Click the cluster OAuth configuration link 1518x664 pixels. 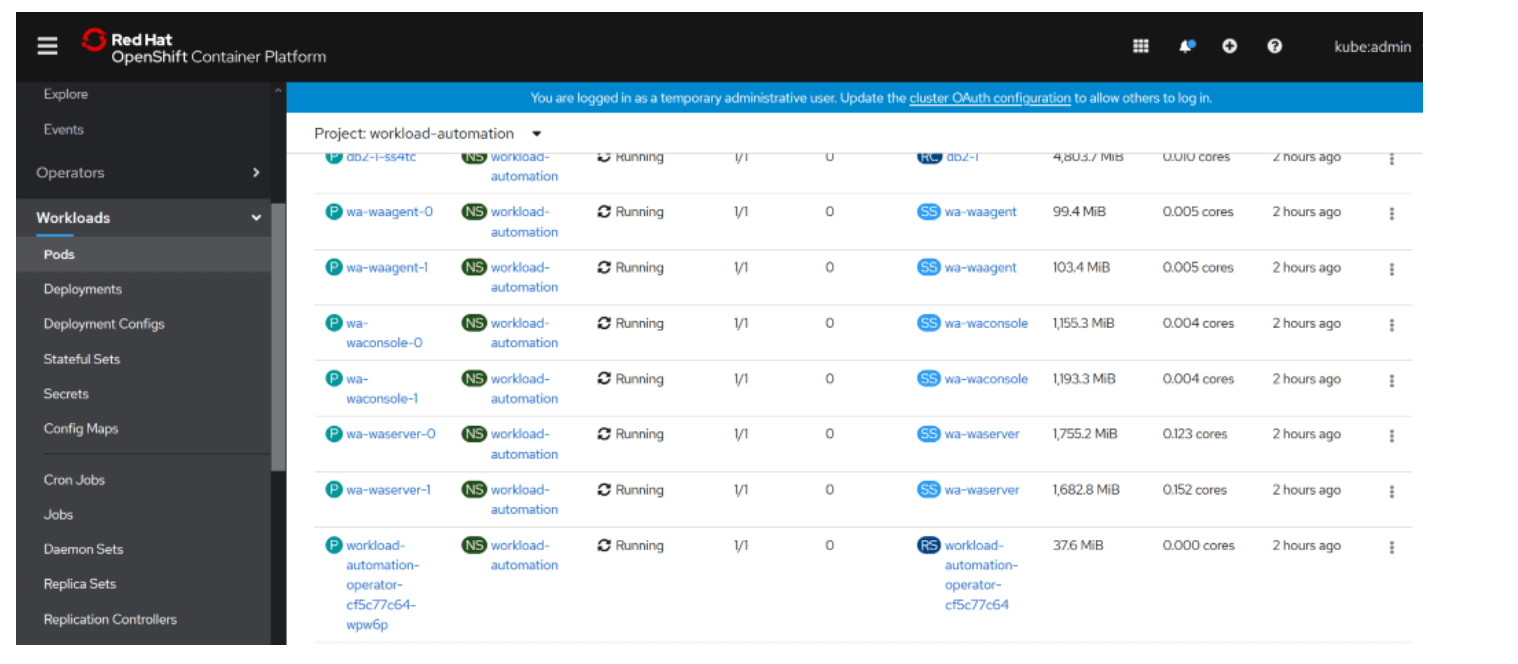(989, 98)
